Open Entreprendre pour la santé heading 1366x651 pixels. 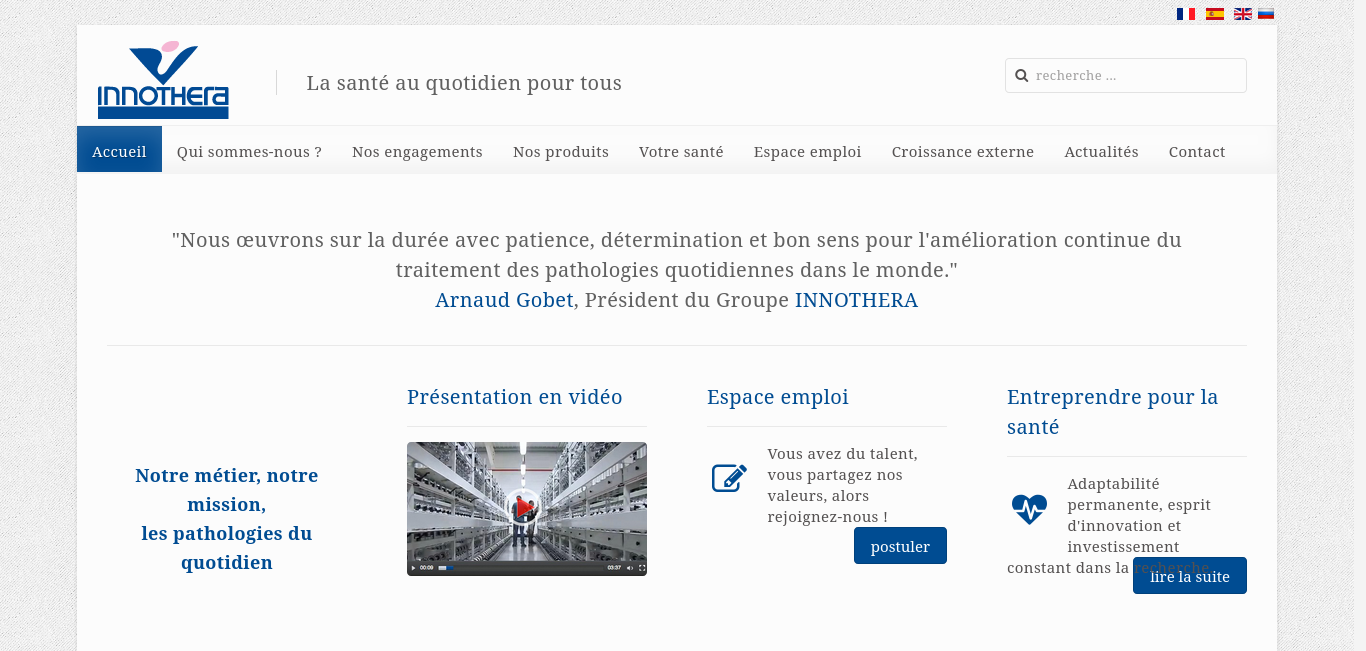click(x=1113, y=412)
